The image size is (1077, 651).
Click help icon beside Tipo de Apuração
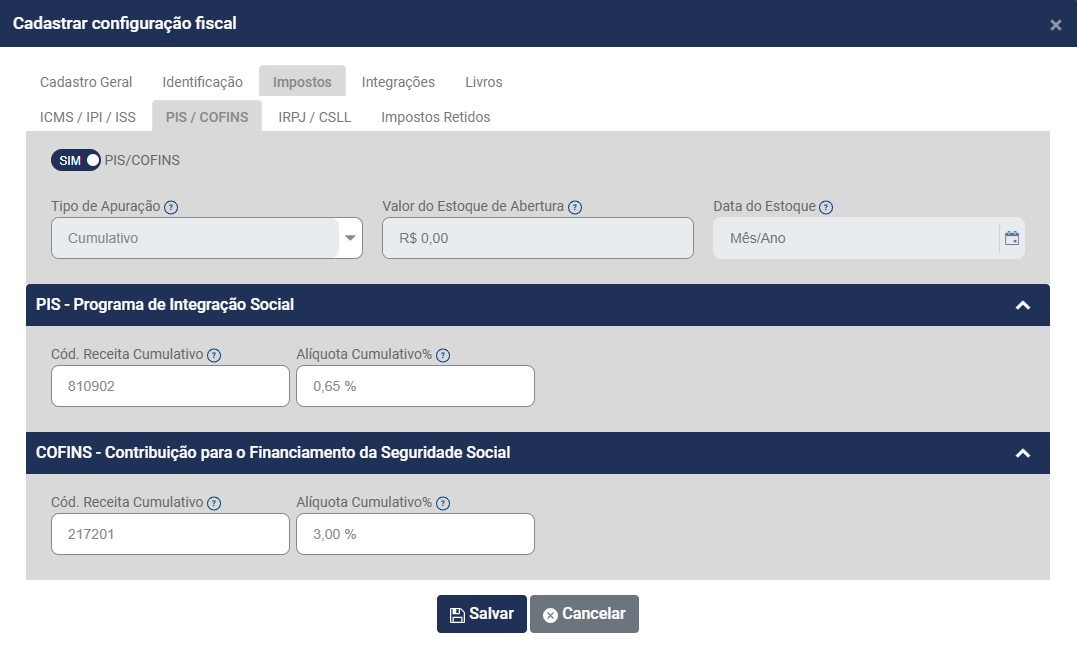point(171,208)
